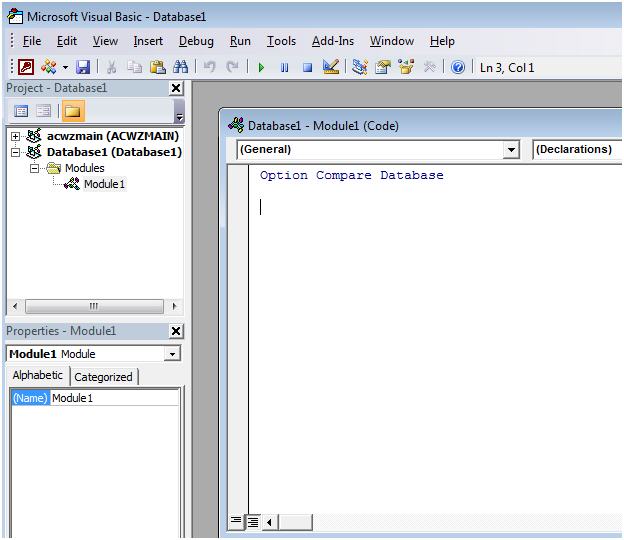Viewport: 624px width, 540px height.
Task: Open the Properties Window toolbar icon
Action: [383, 67]
